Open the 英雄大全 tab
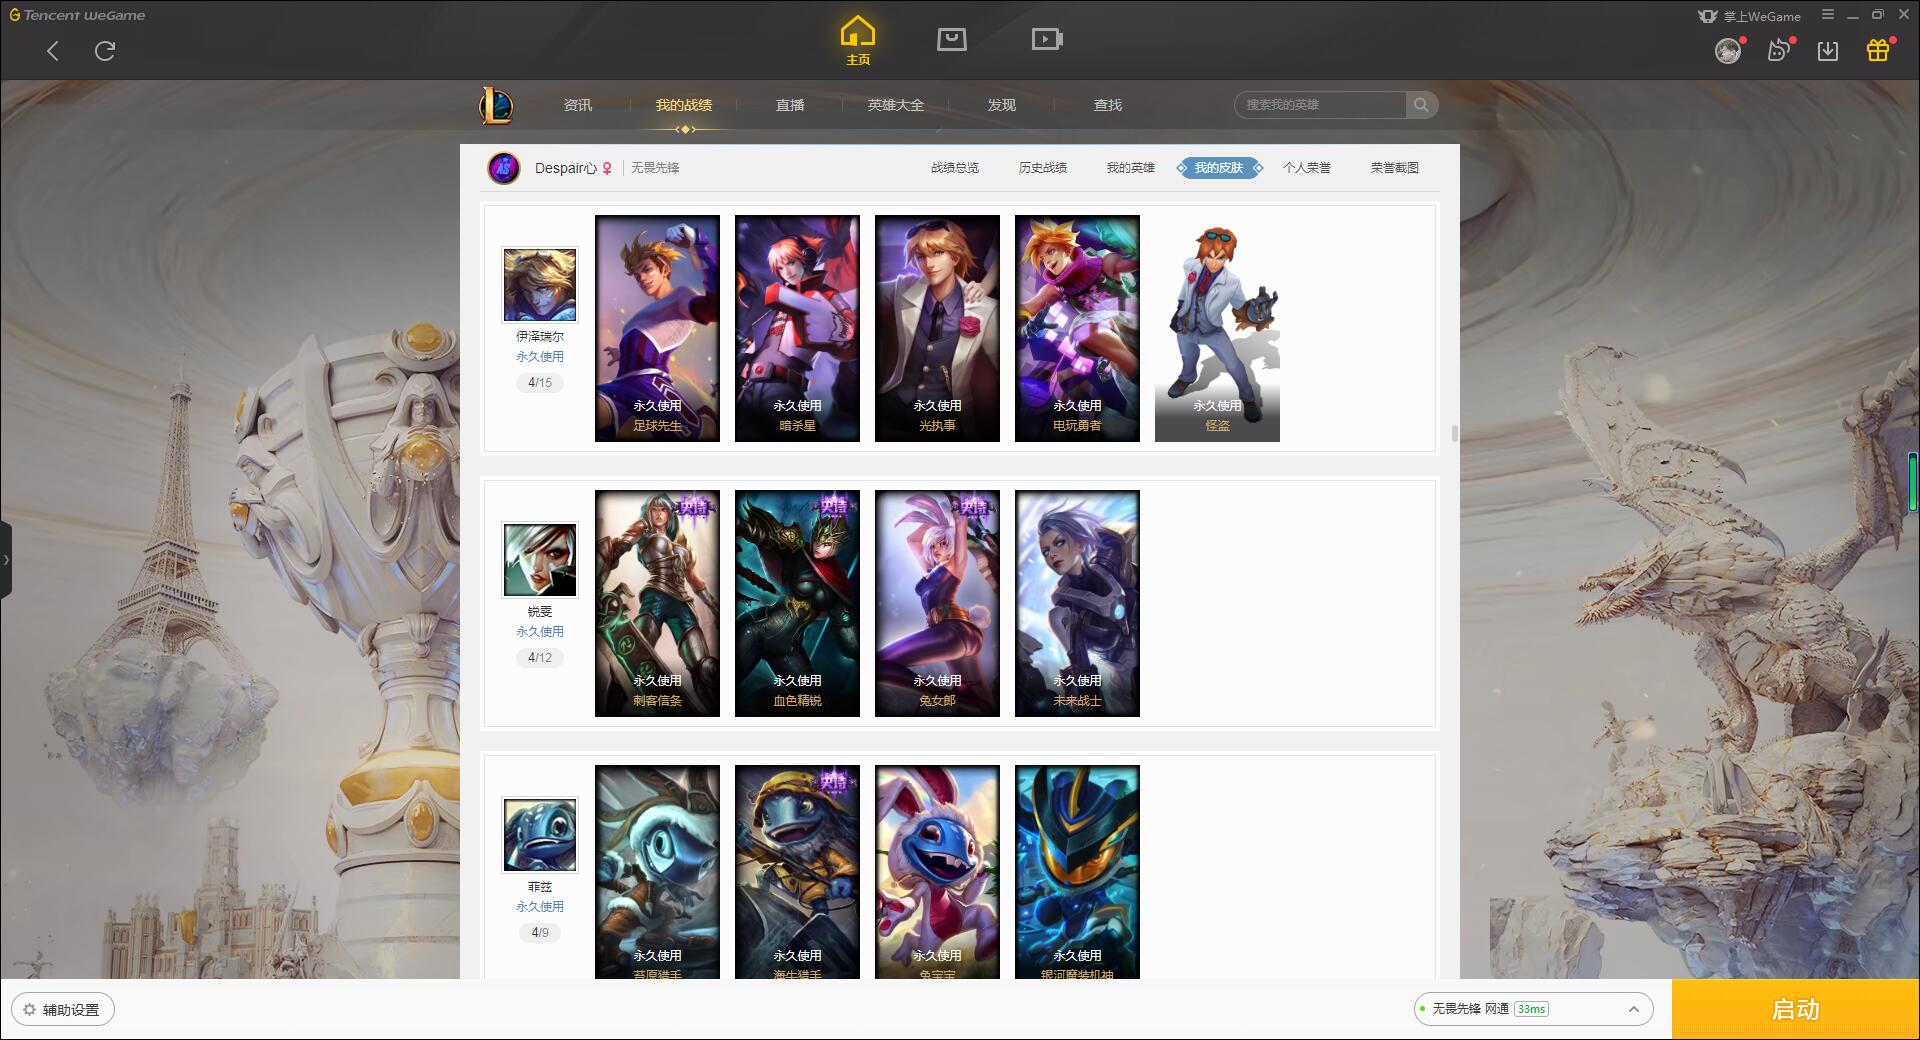Image resolution: width=1920 pixels, height=1040 pixels. click(896, 105)
